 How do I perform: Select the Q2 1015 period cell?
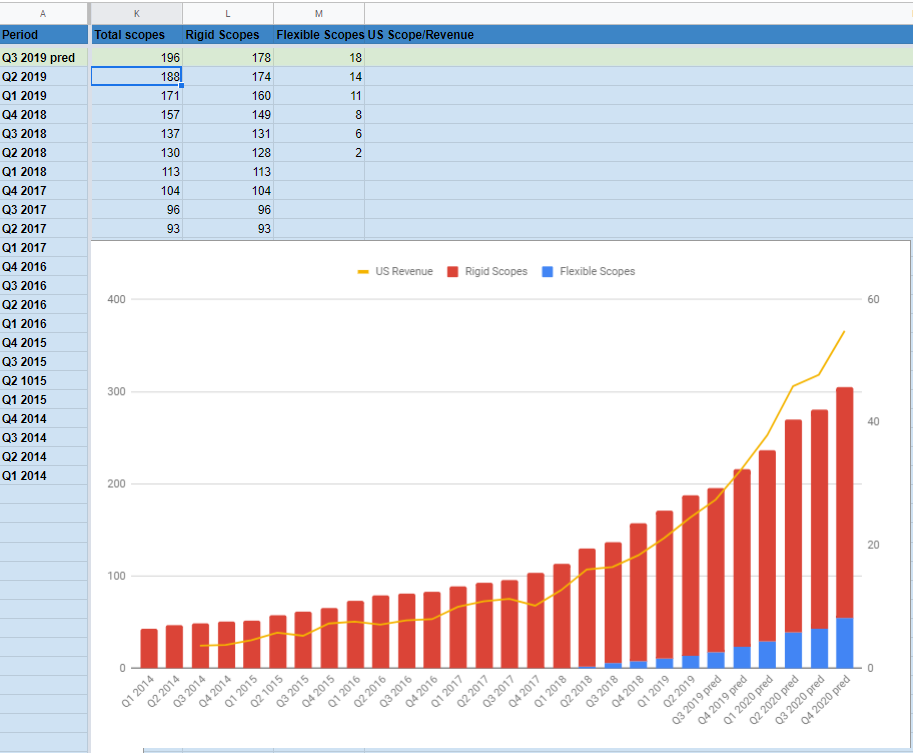(44, 380)
